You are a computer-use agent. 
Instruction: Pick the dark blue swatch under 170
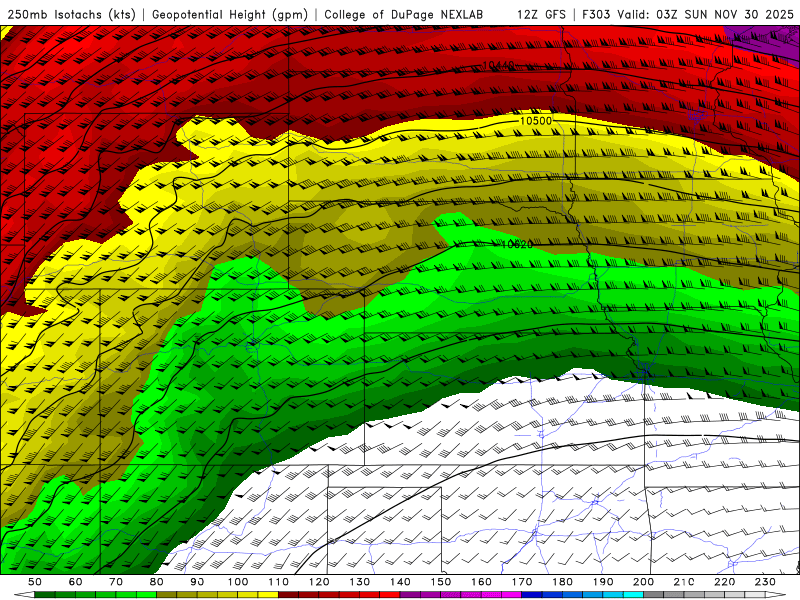click(x=532, y=595)
